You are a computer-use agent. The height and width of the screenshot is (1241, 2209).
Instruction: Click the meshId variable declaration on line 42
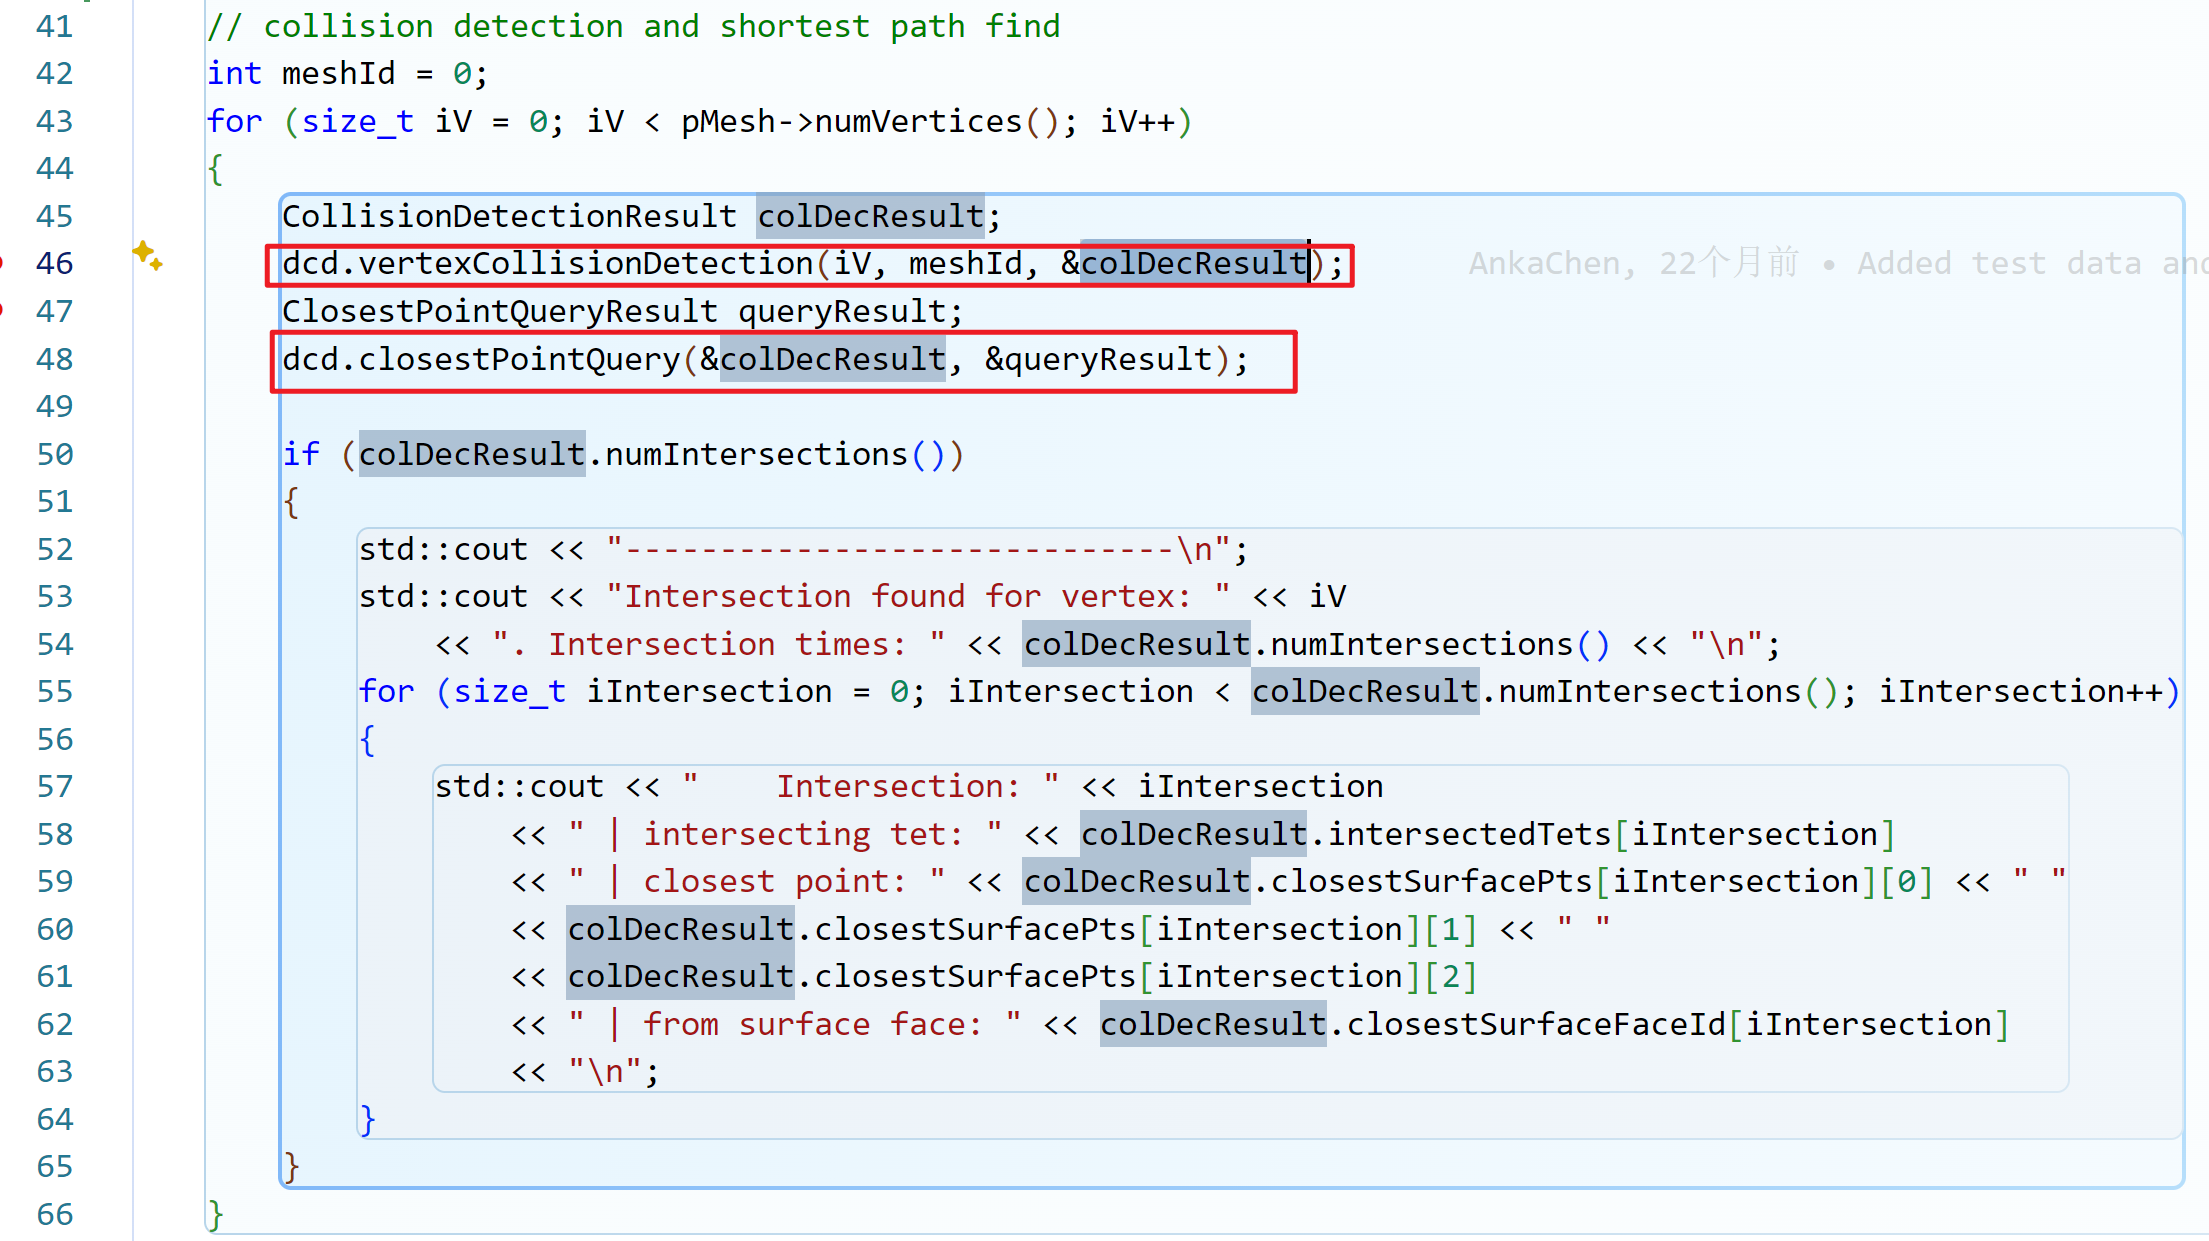click(x=338, y=74)
